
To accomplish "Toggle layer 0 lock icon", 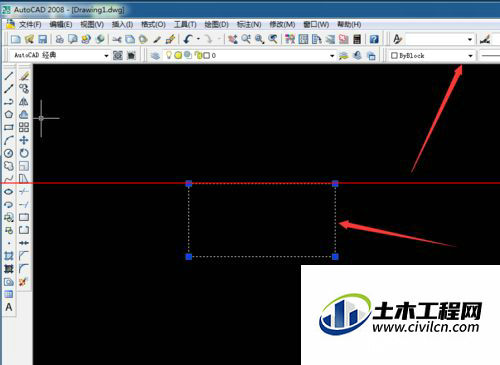I will [198, 55].
